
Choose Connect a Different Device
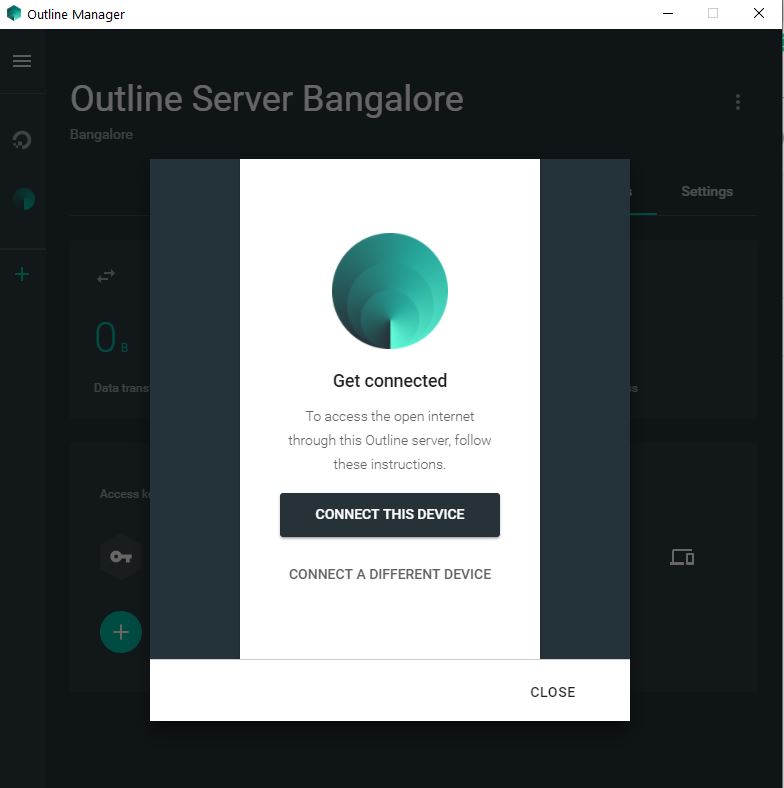(x=389, y=574)
